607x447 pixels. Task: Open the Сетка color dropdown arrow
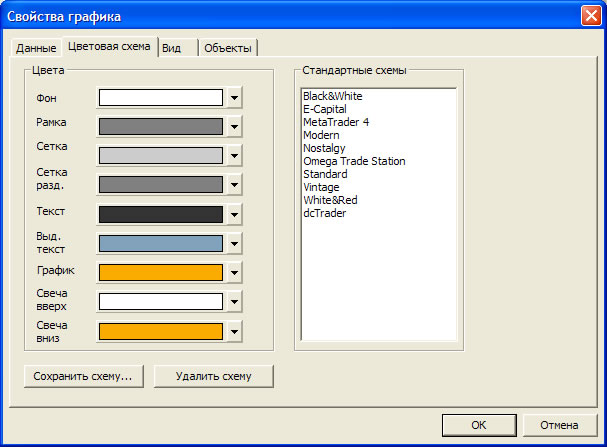click(x=234, y=156)
